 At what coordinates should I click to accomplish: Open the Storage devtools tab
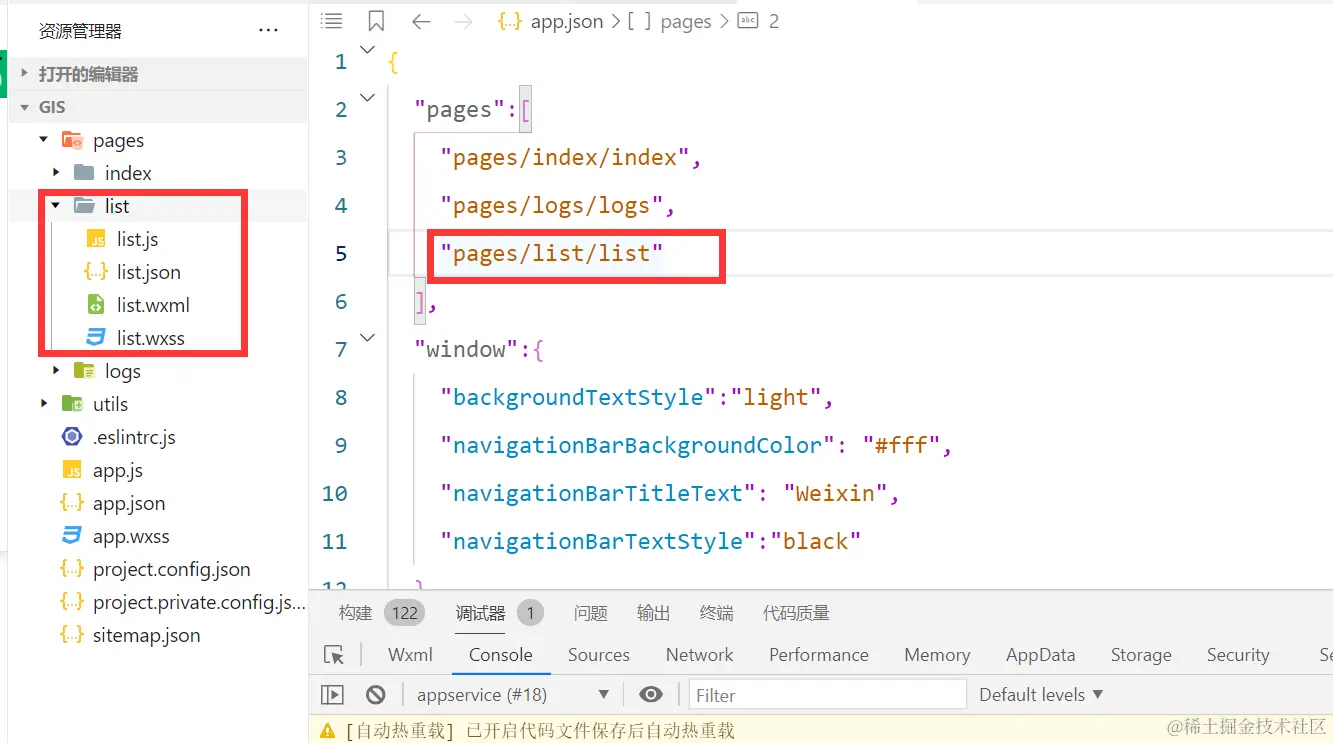pos(1141,655)
